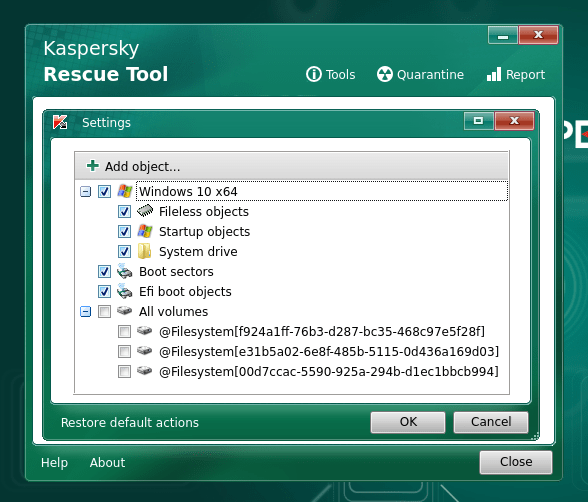Select the System drive label

(x=198, y=252)
